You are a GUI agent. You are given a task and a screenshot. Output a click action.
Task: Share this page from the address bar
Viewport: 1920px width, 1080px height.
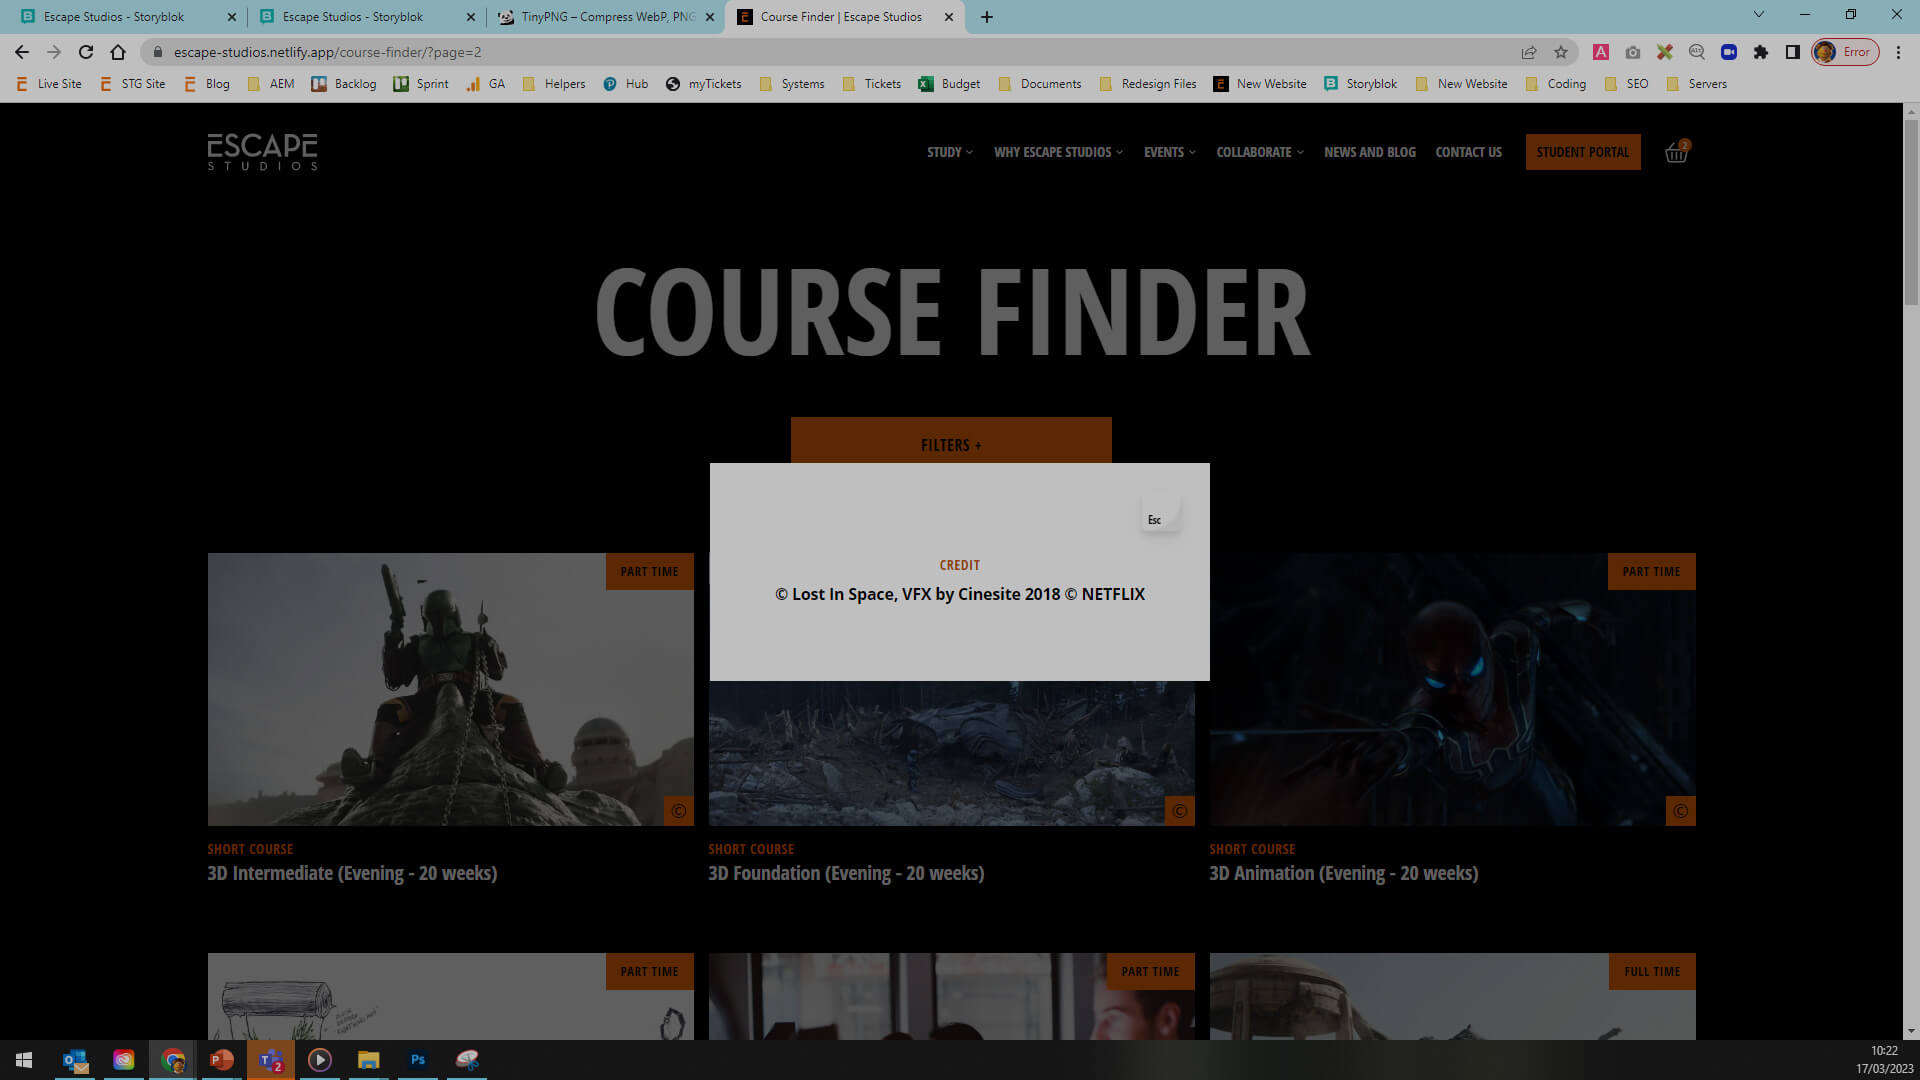(x=1529, y=52)
